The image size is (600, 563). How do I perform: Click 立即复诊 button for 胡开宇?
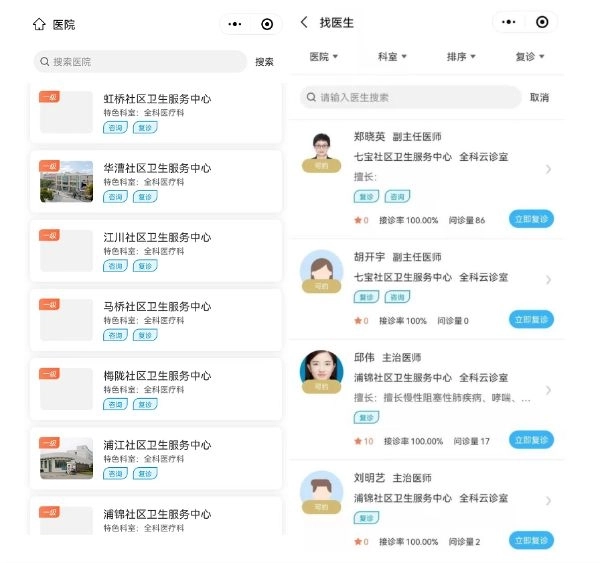point(531,319)
